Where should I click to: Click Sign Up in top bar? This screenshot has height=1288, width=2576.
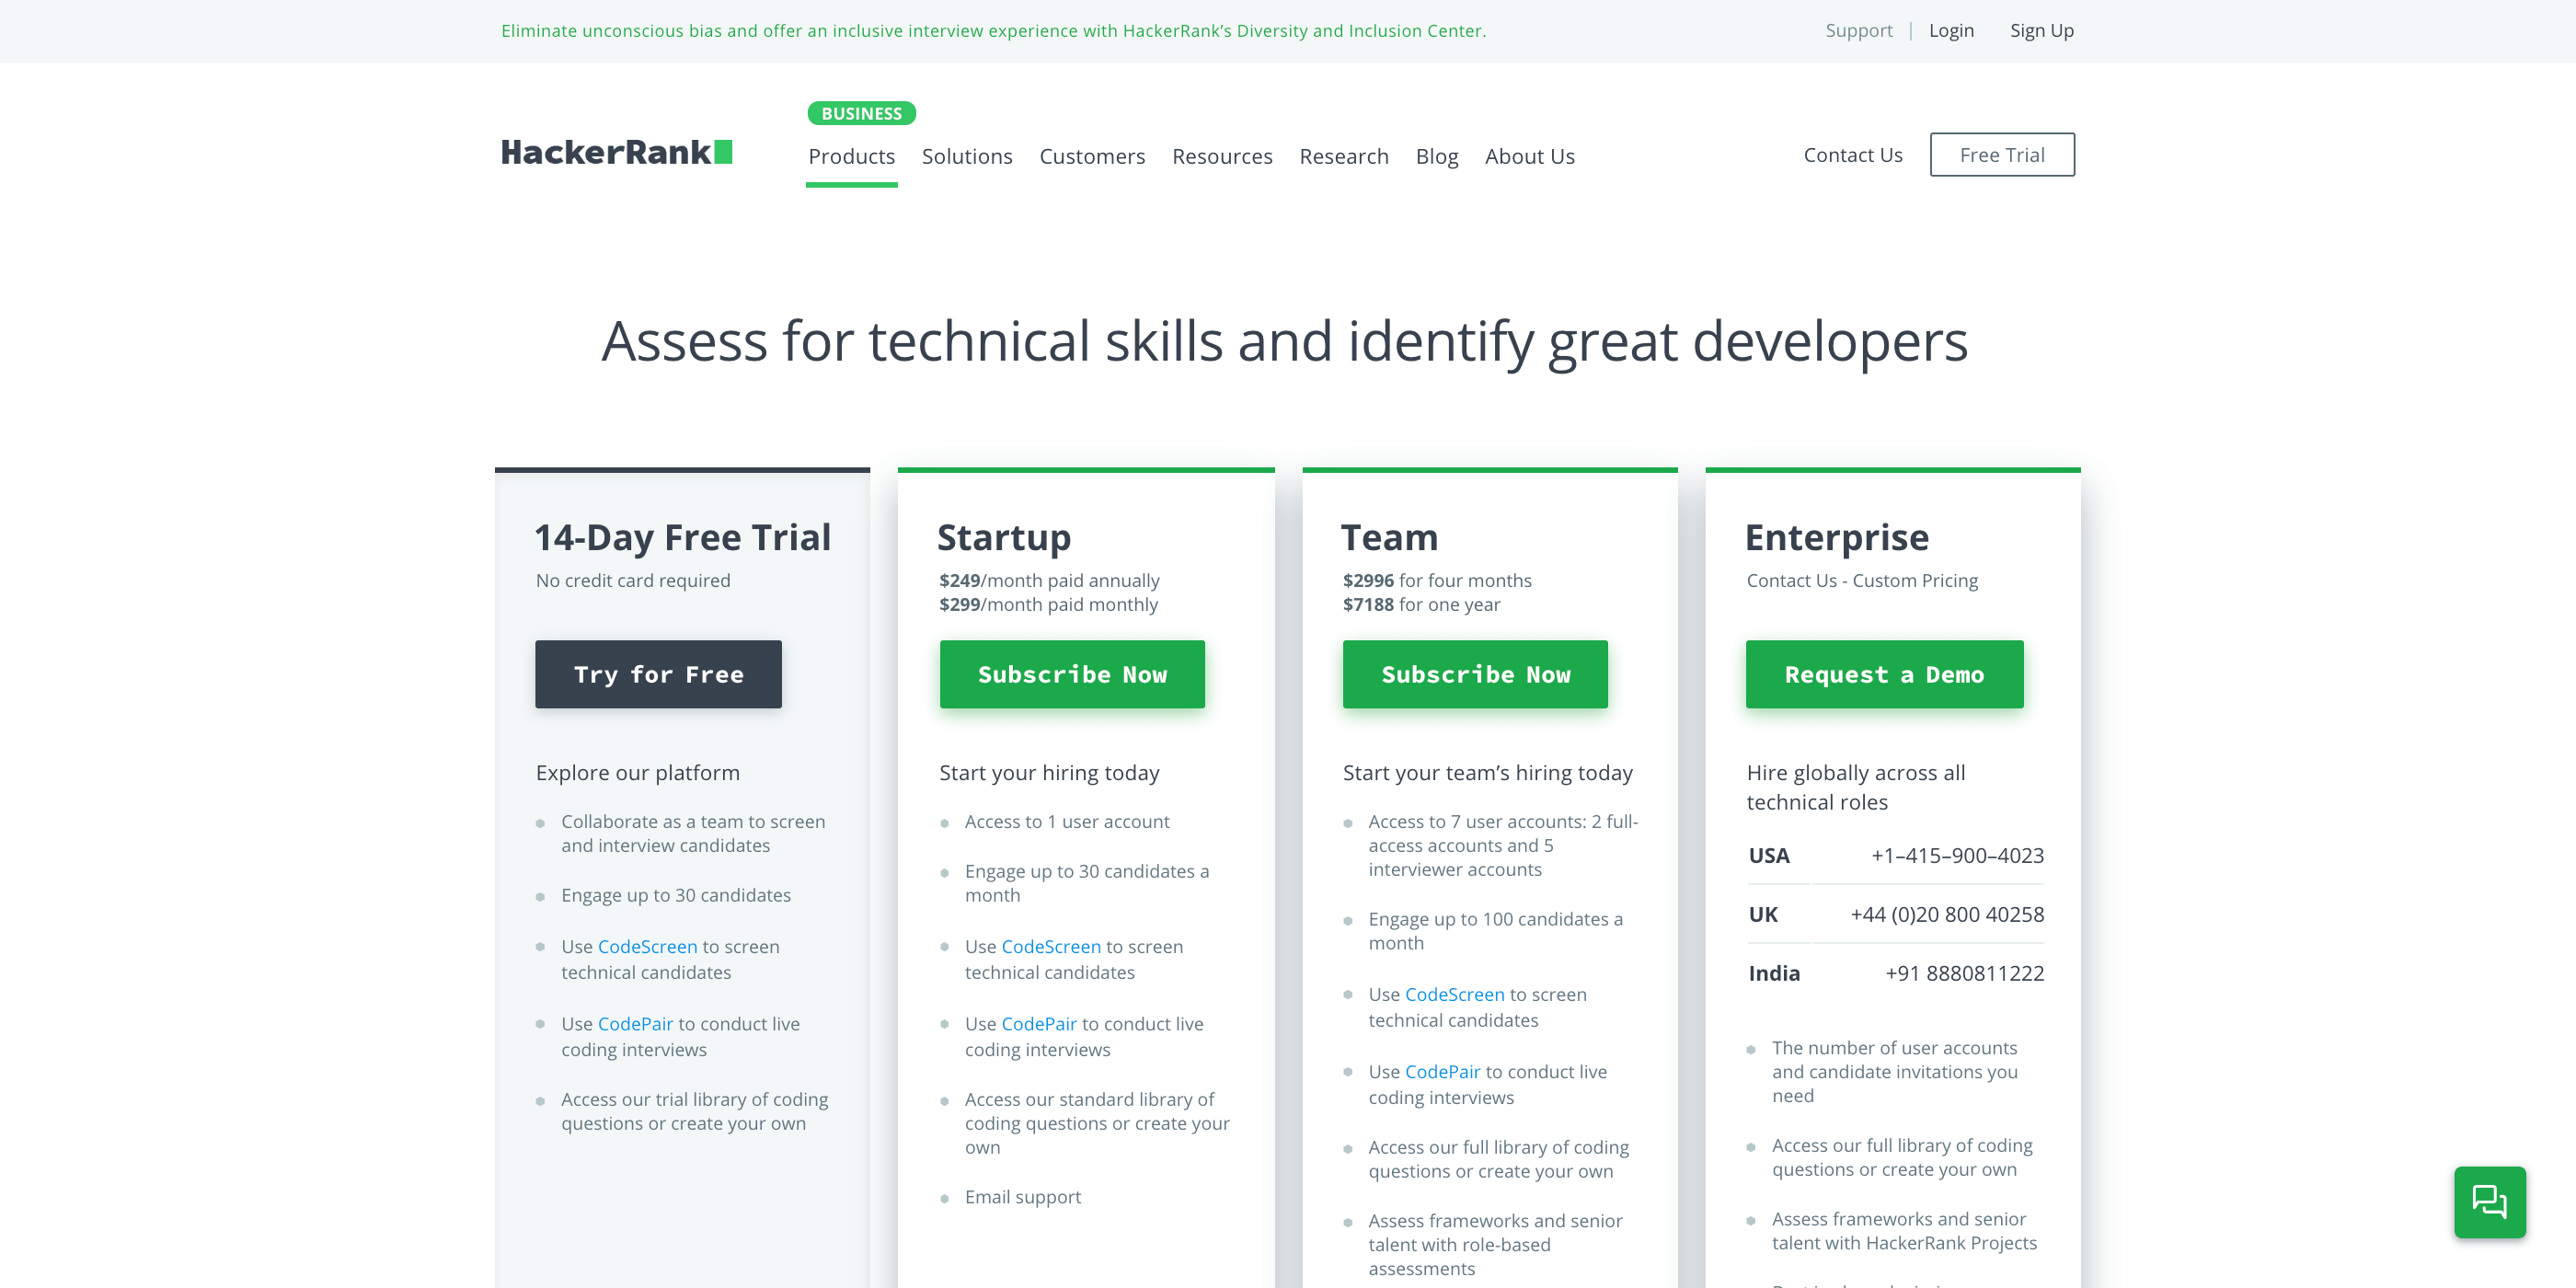click(2042, 30)
